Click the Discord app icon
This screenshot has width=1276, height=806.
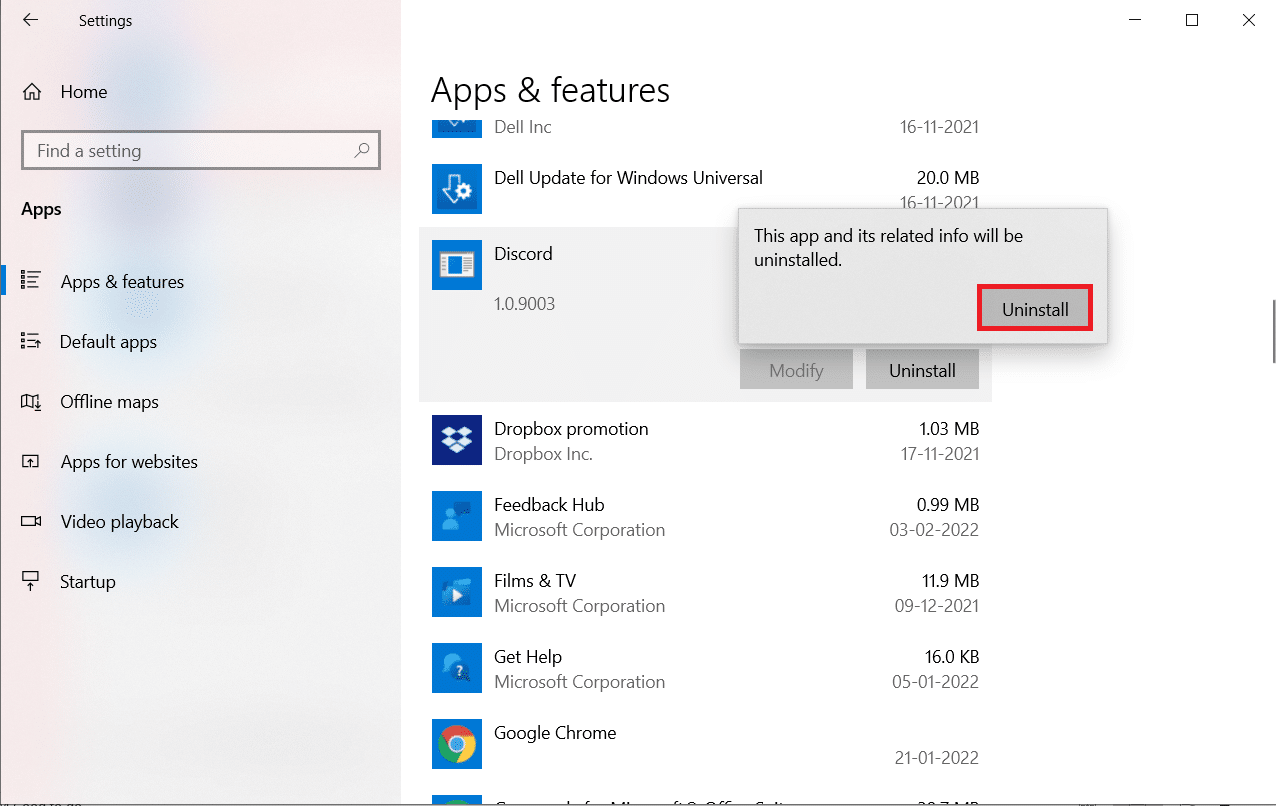(x=457, y=265)
